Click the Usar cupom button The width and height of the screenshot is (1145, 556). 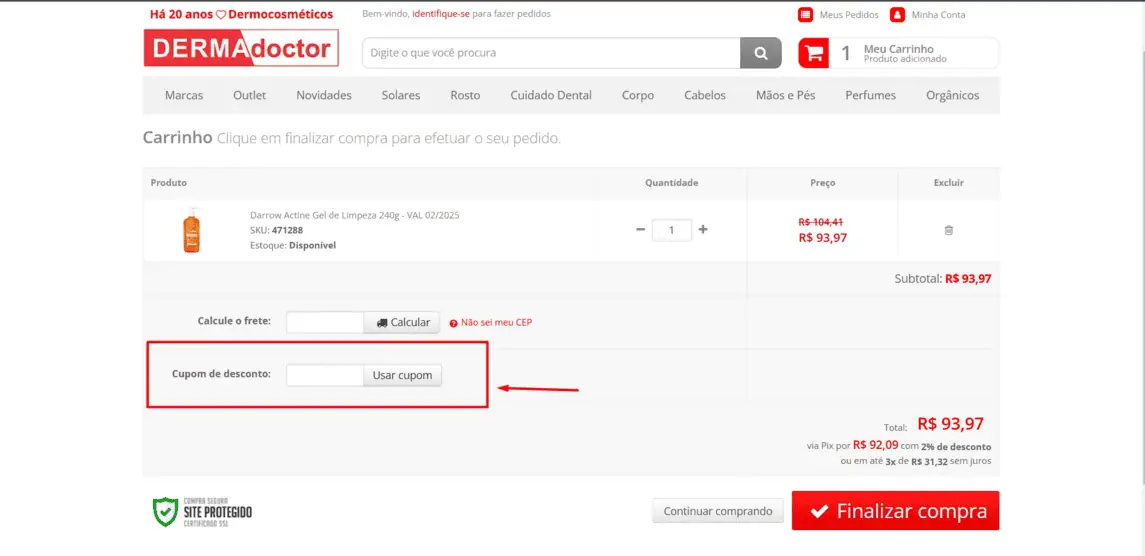402,376
